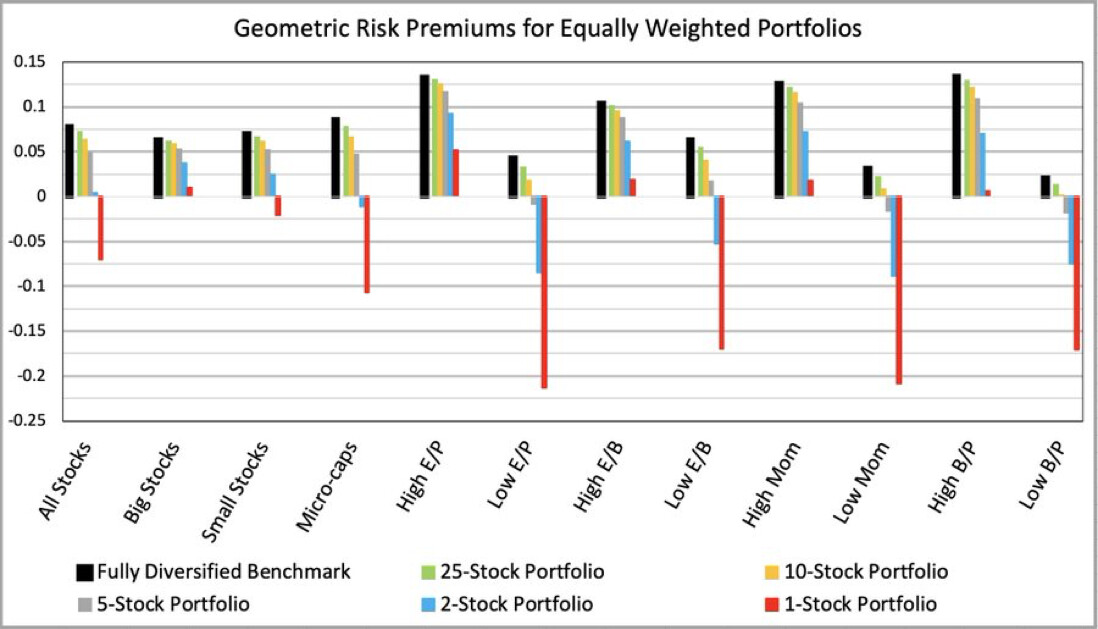Image resolution: width=1098 pixels, height=629 pixels.
Task: Click the black Fully Diversified Benchmark legend swatch
Action: 85,573
